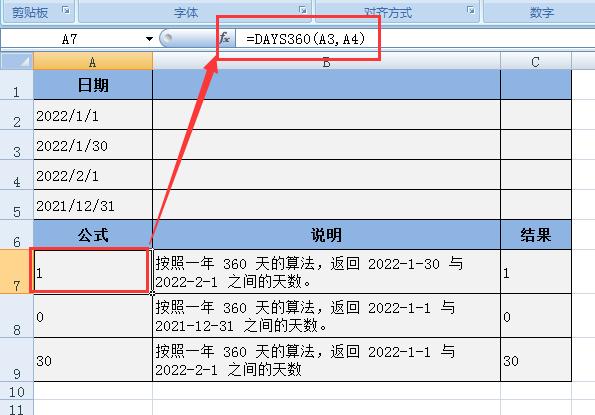Image resolution: width=595 pixels, height=415 pixels.
Task: Select the column A header
Action: click(93, 61)
